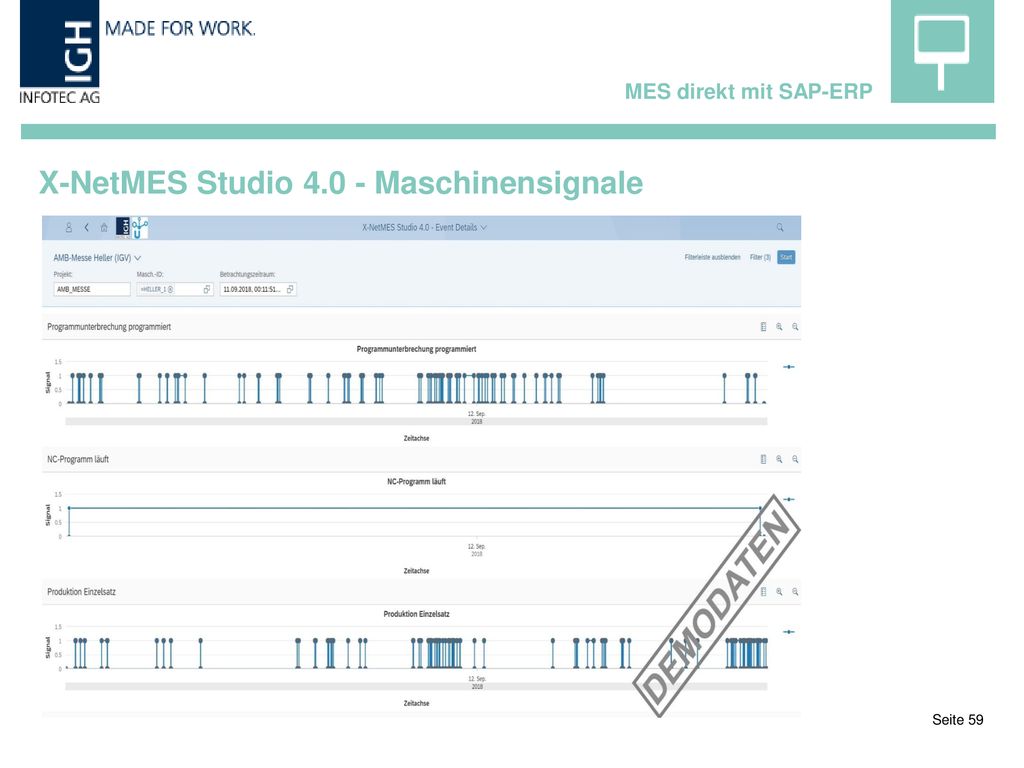Click Filterleiste ausblenden link
This screenshot has width=1024, height=768.
coord(712,257)
